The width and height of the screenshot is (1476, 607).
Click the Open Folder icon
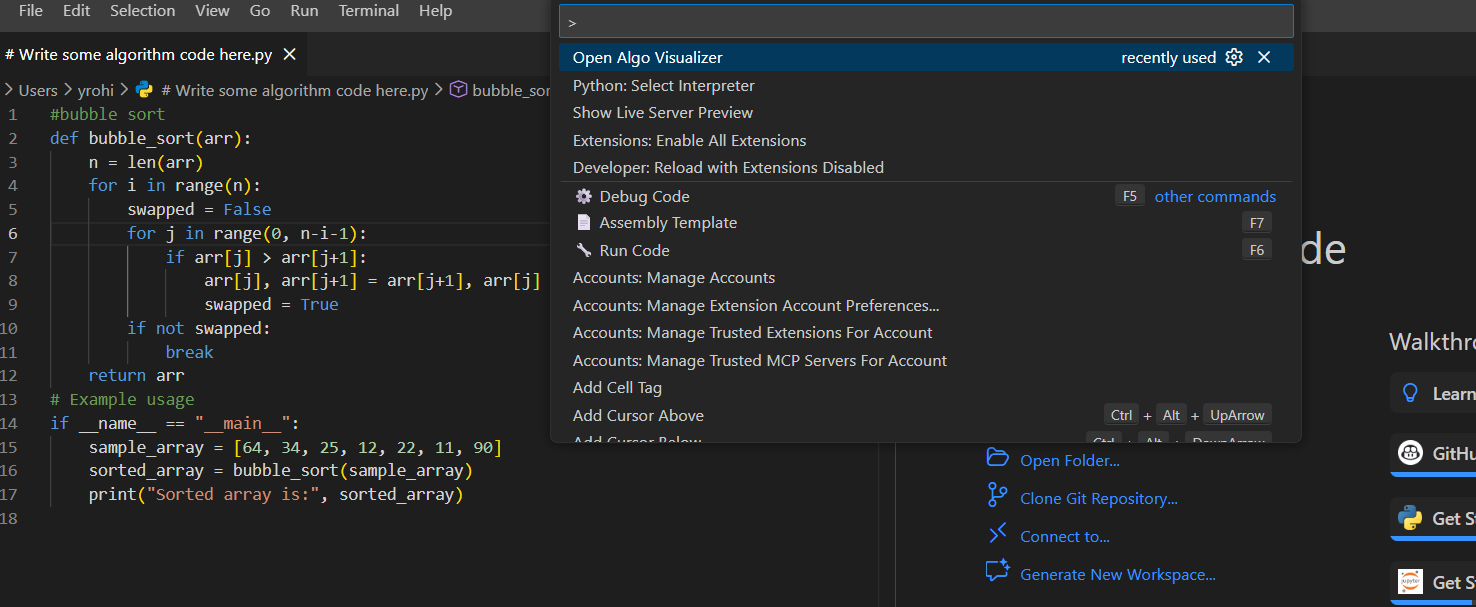coord(997,458)
